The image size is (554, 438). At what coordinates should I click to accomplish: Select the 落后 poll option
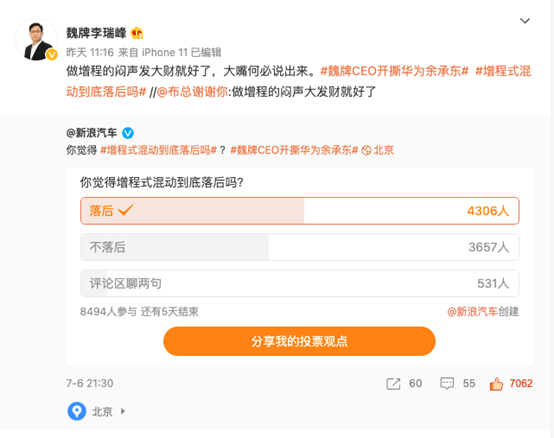click(300, 211)
